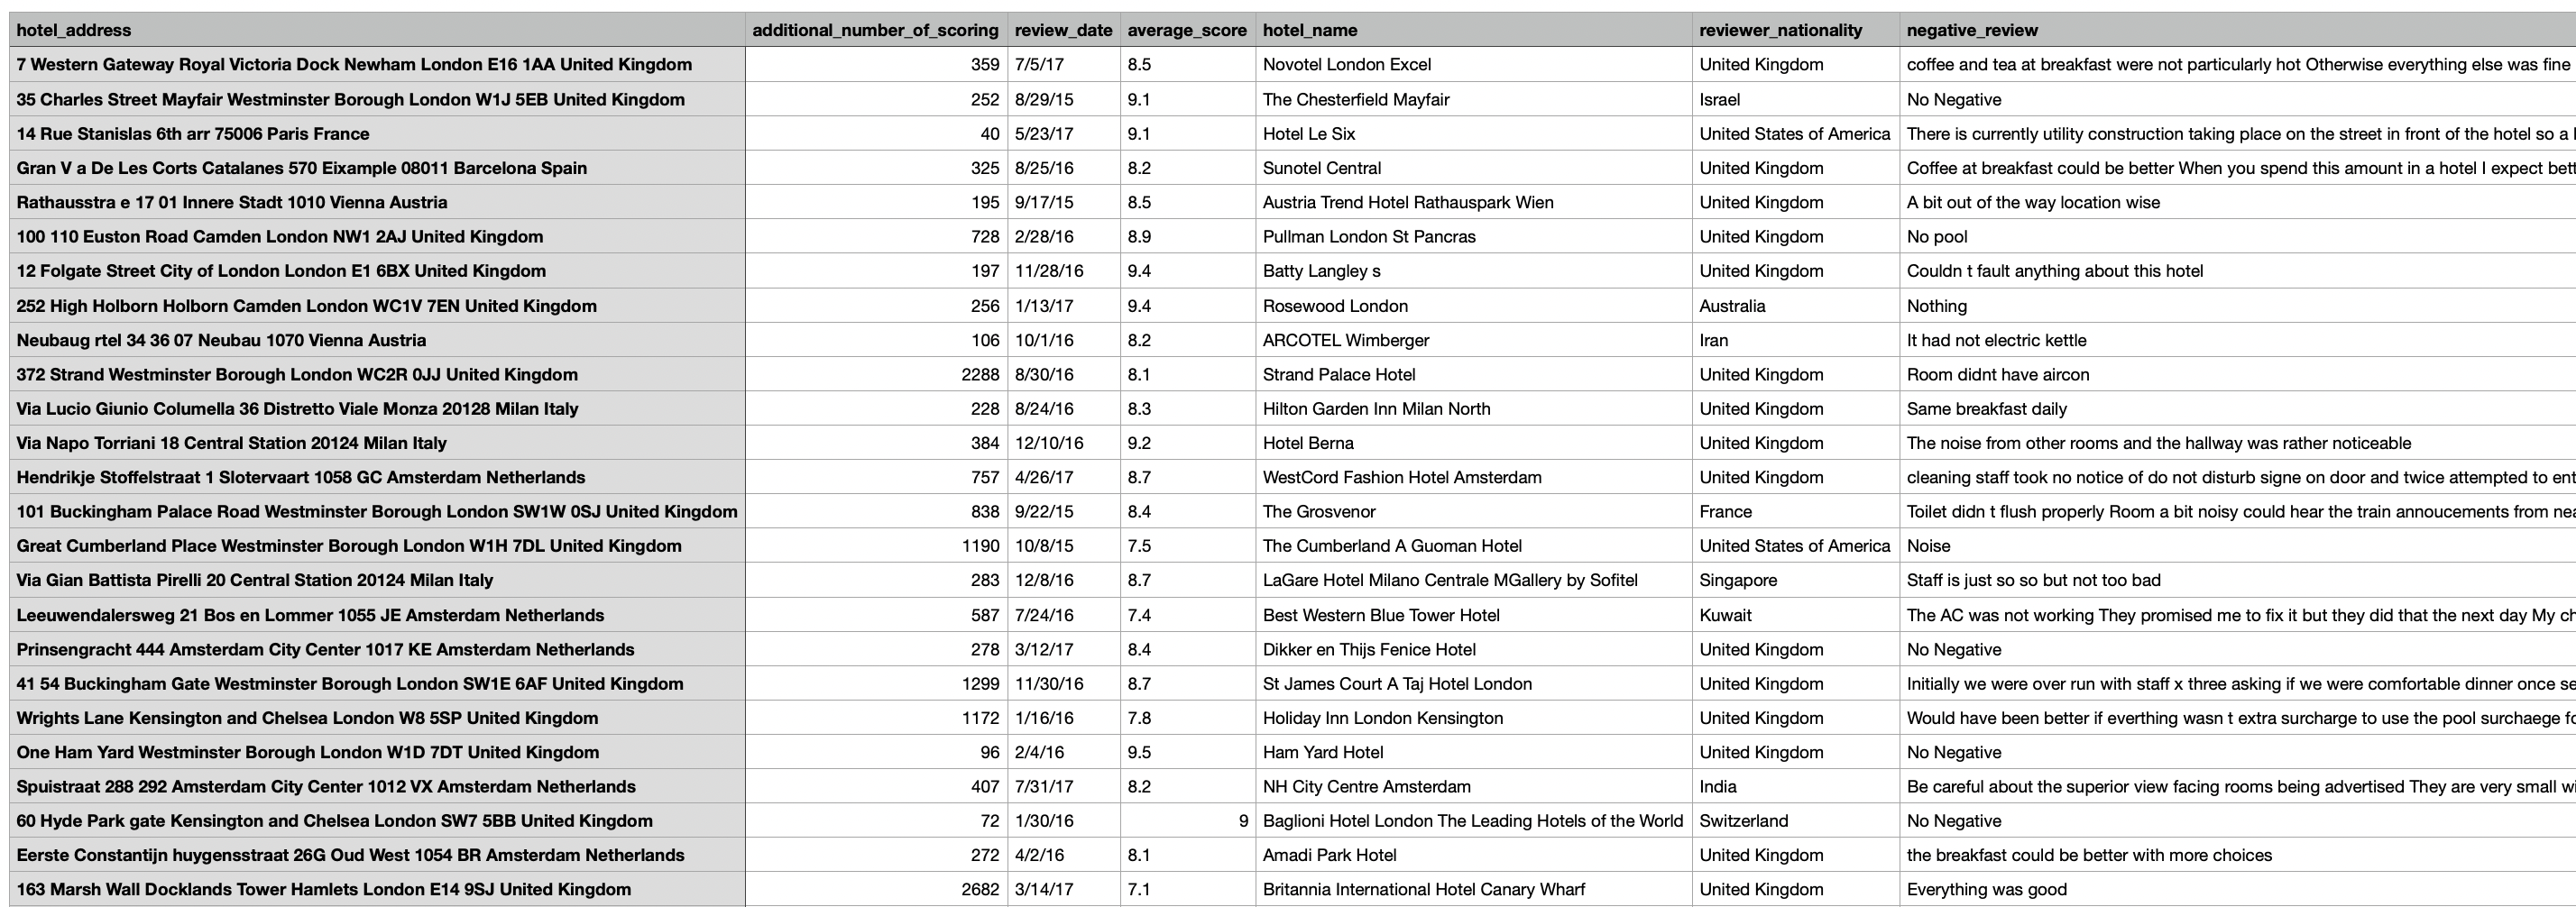Viewport: 2576px width, 907px height.
Task: Click nationality cell reading France
Action: pyautogui.click(x=1796, y=512)
